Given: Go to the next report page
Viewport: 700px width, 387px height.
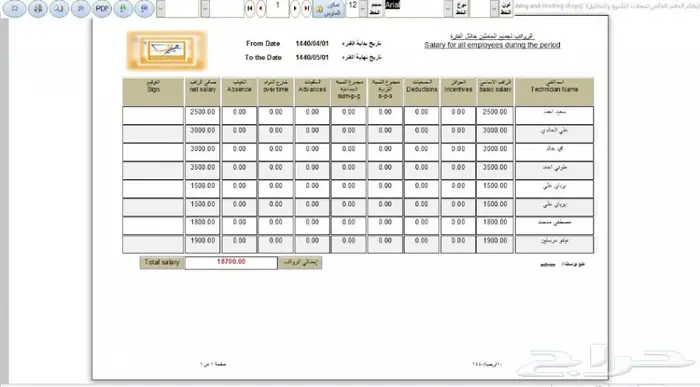Looking at the screenshot, I should [295, 8].
